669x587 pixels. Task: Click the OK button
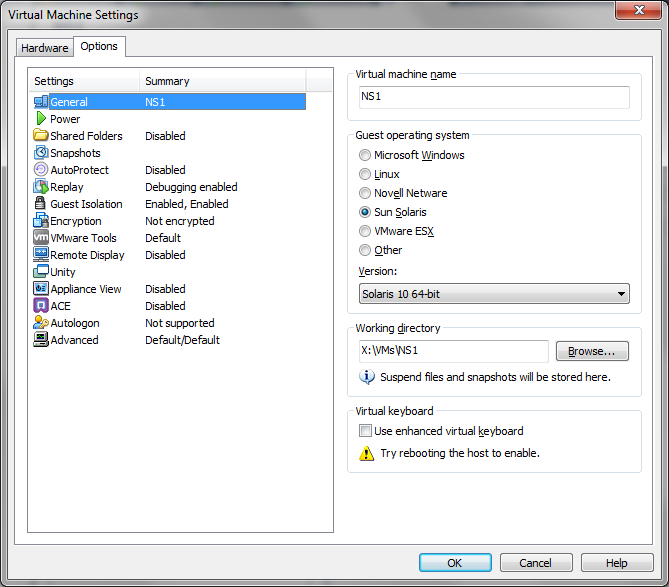455,563
